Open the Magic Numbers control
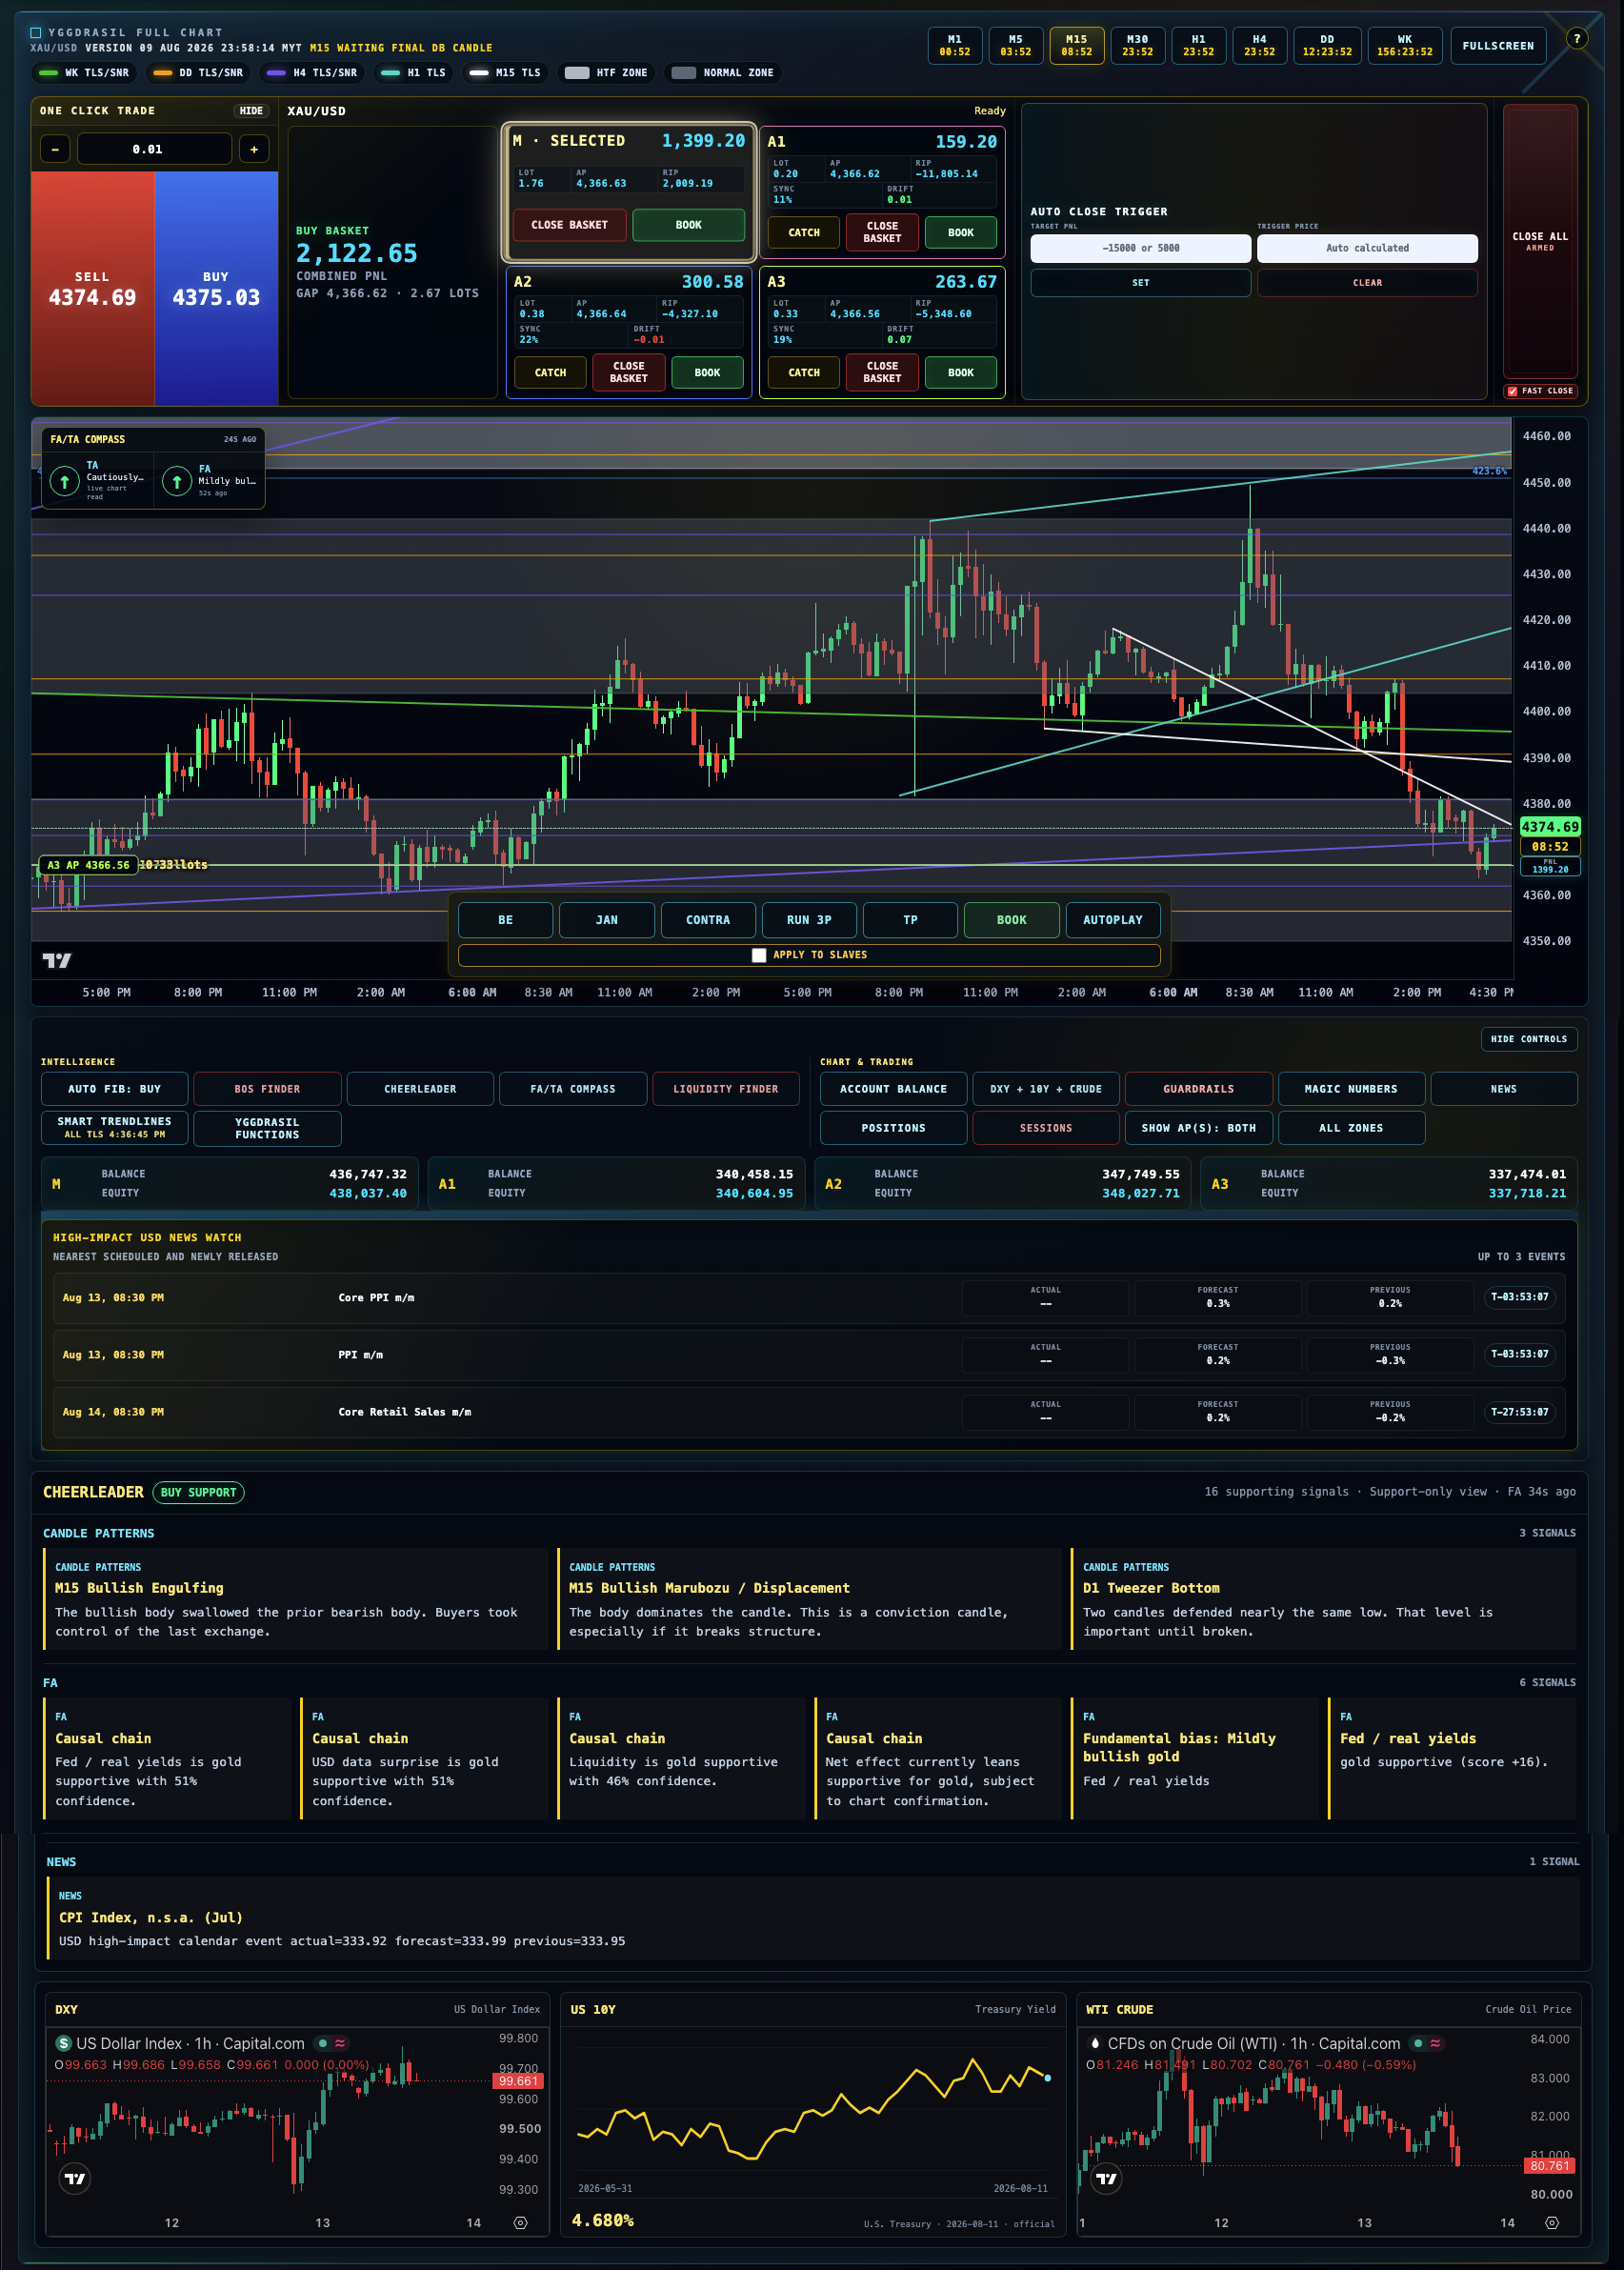This screenshot has width=1624, height=2270. tap(1351, 1089)
